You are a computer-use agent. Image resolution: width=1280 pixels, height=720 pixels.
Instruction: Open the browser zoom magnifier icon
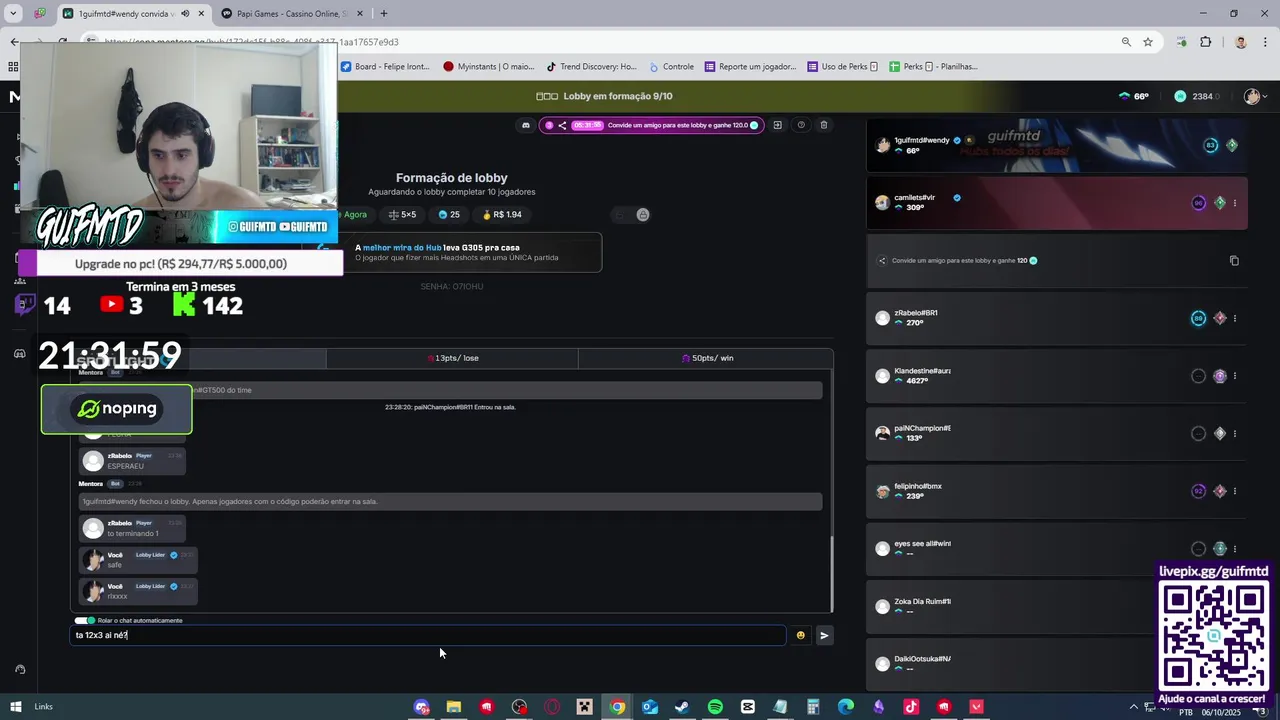(x=1126, y=42)
